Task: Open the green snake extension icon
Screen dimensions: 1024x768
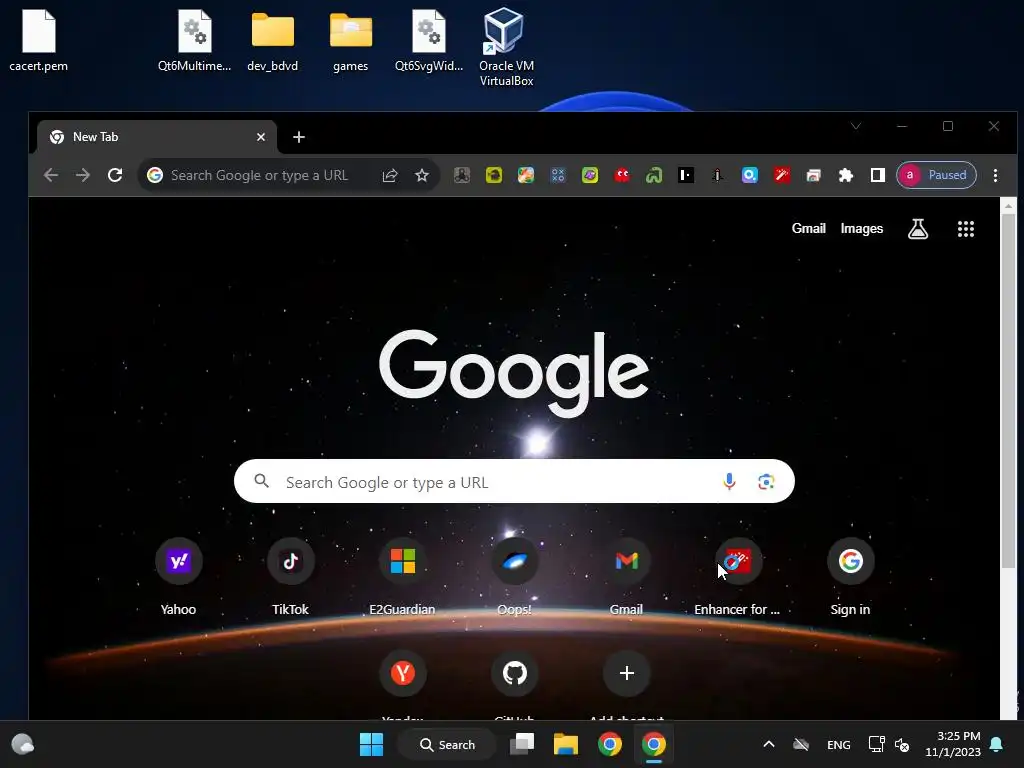Action: point(654,175)
